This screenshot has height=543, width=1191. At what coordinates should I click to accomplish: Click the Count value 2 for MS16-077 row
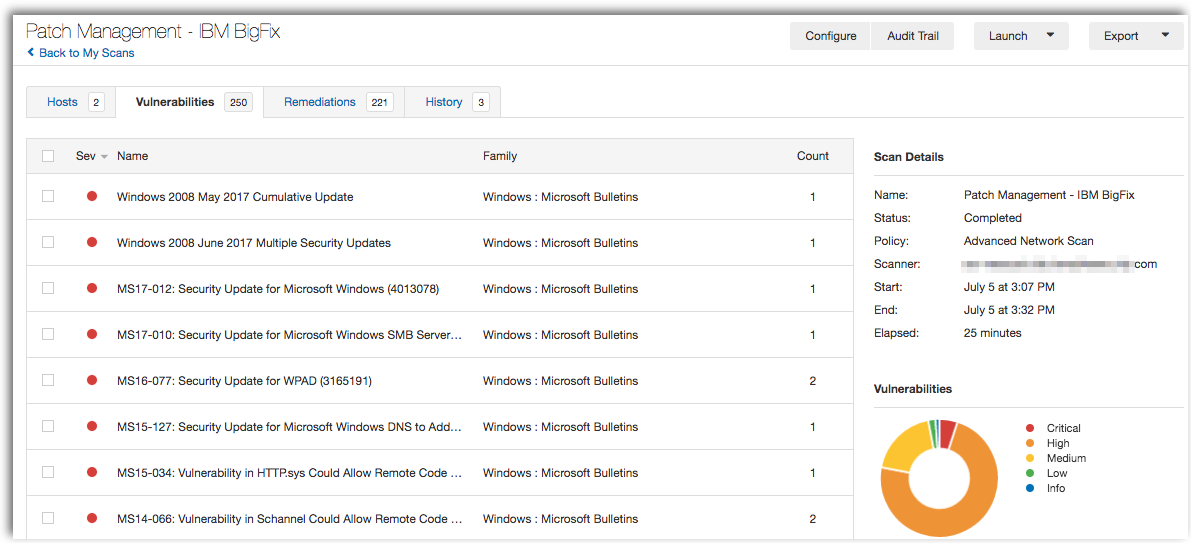(x=813, y=381)
